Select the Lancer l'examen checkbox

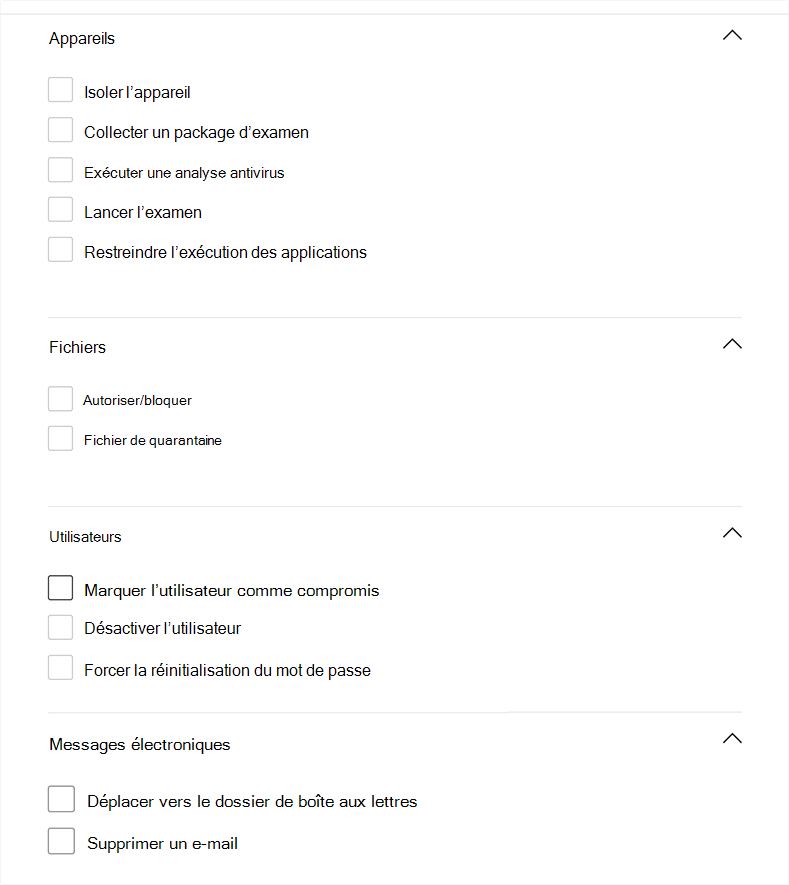61,210
